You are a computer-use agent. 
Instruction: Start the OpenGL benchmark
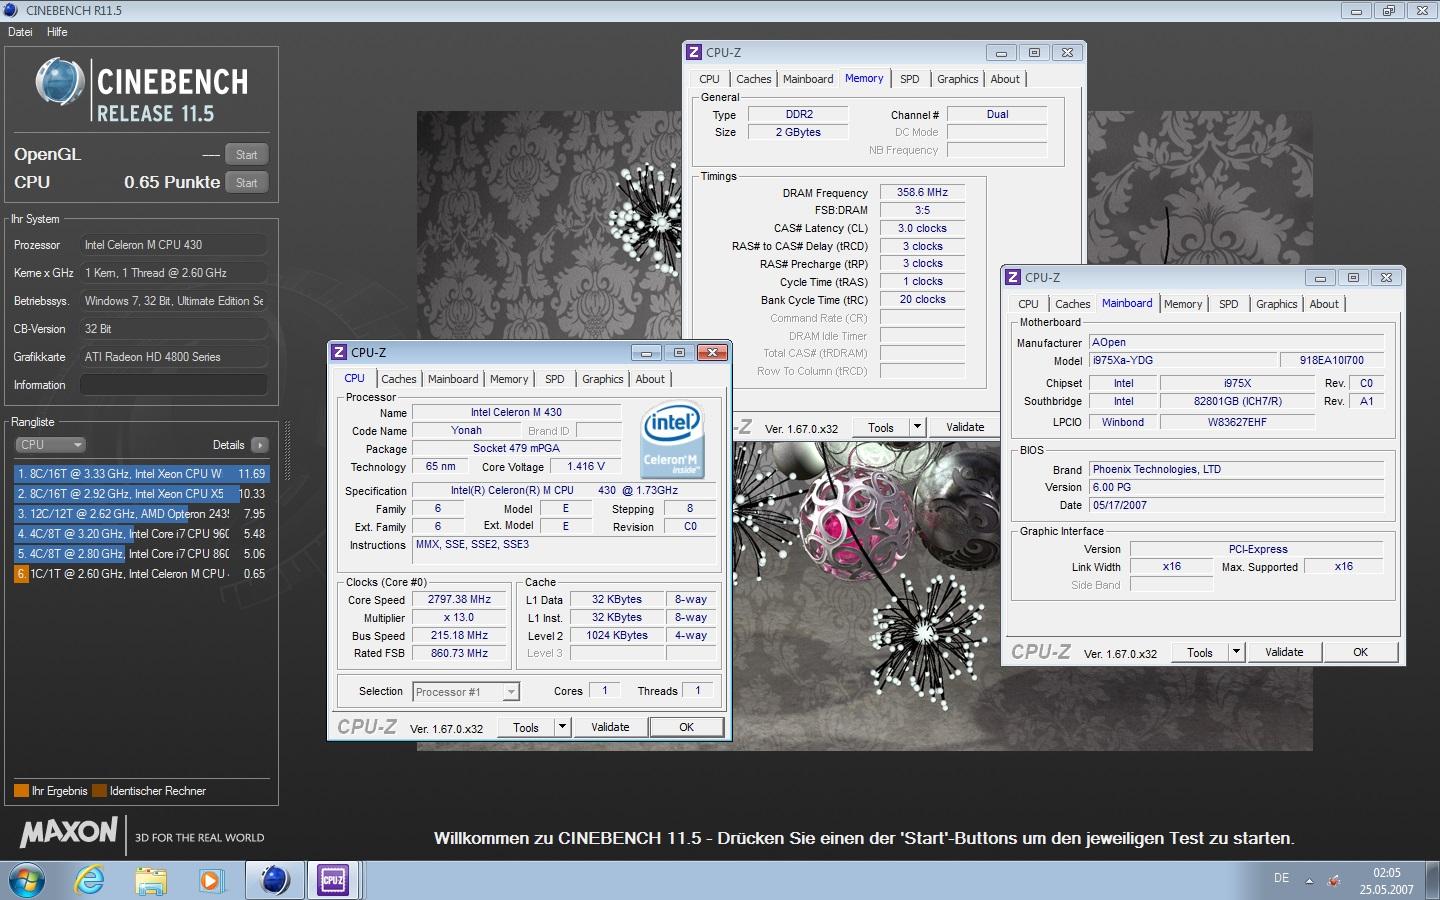[246, 155]
